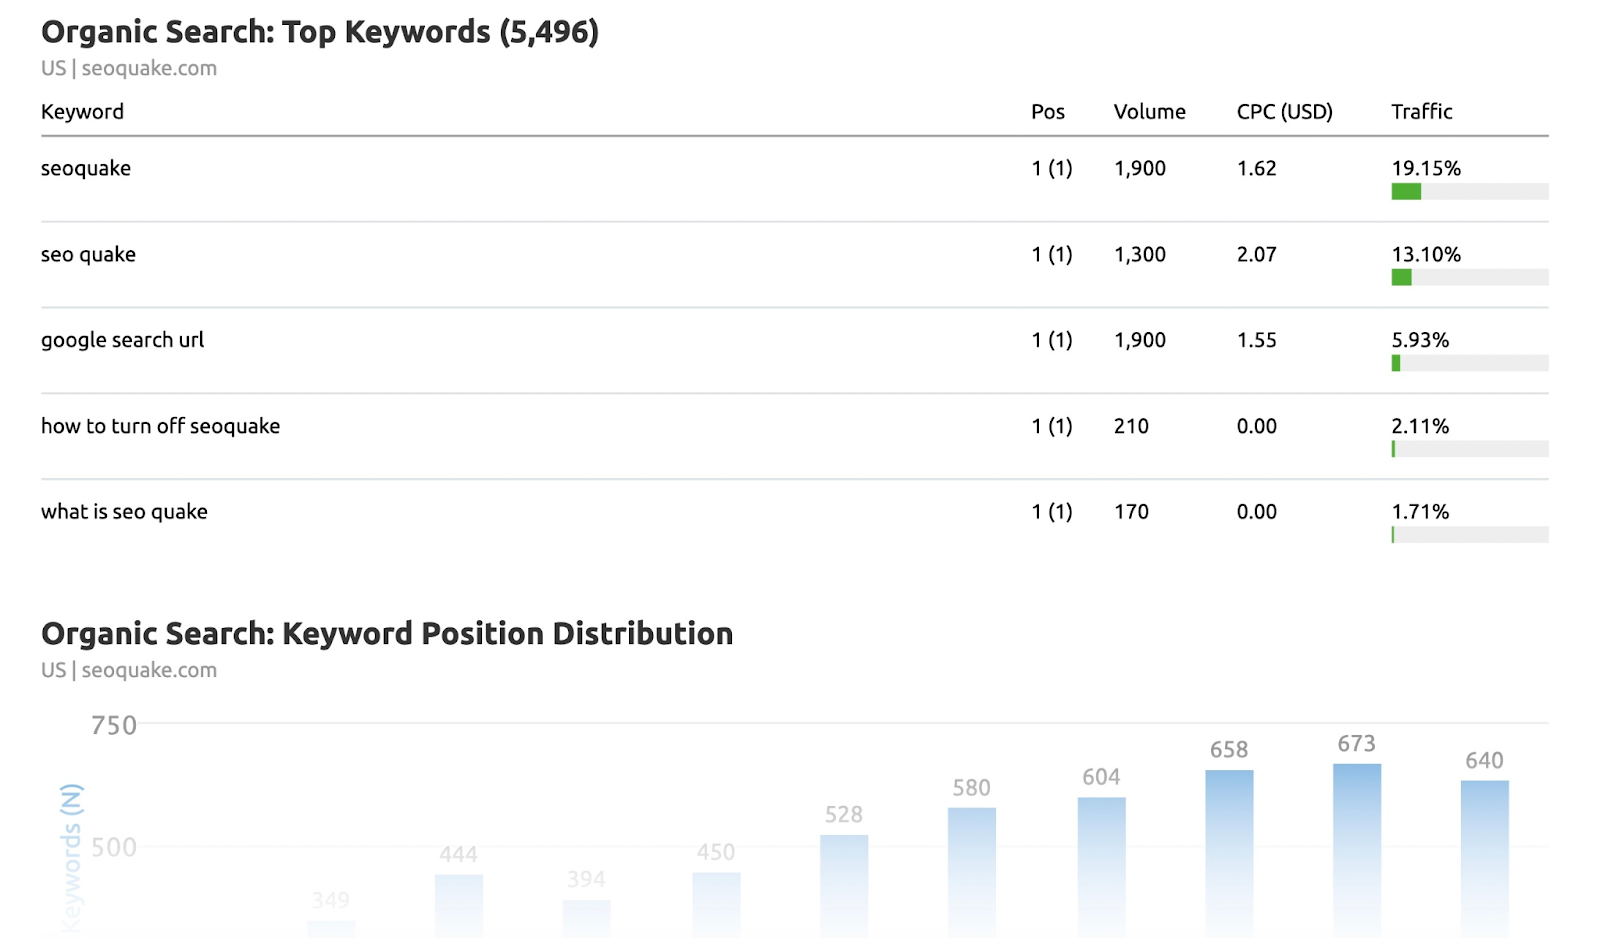The image size is (1600, 938).
Task: Select the chart bar labeled 673
Action: coord(1355,850)
